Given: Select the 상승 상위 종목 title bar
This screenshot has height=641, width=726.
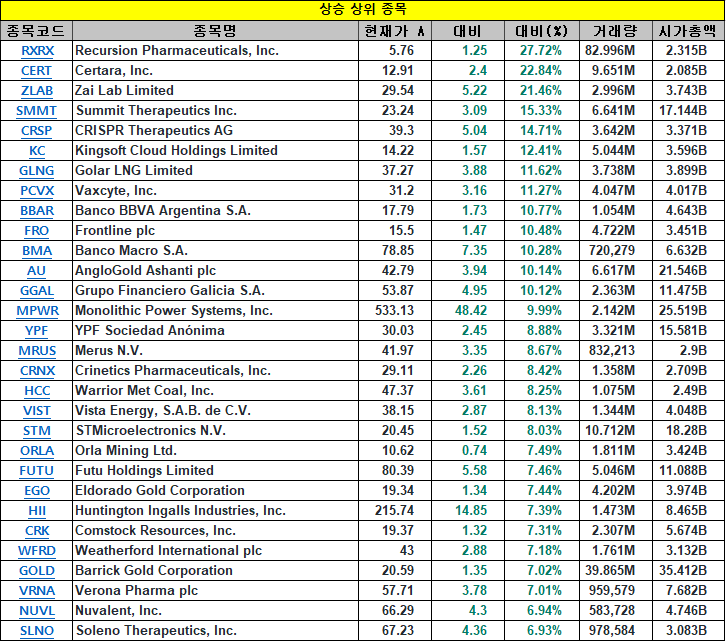Looking at the screenshot, I should pos(363,10).
